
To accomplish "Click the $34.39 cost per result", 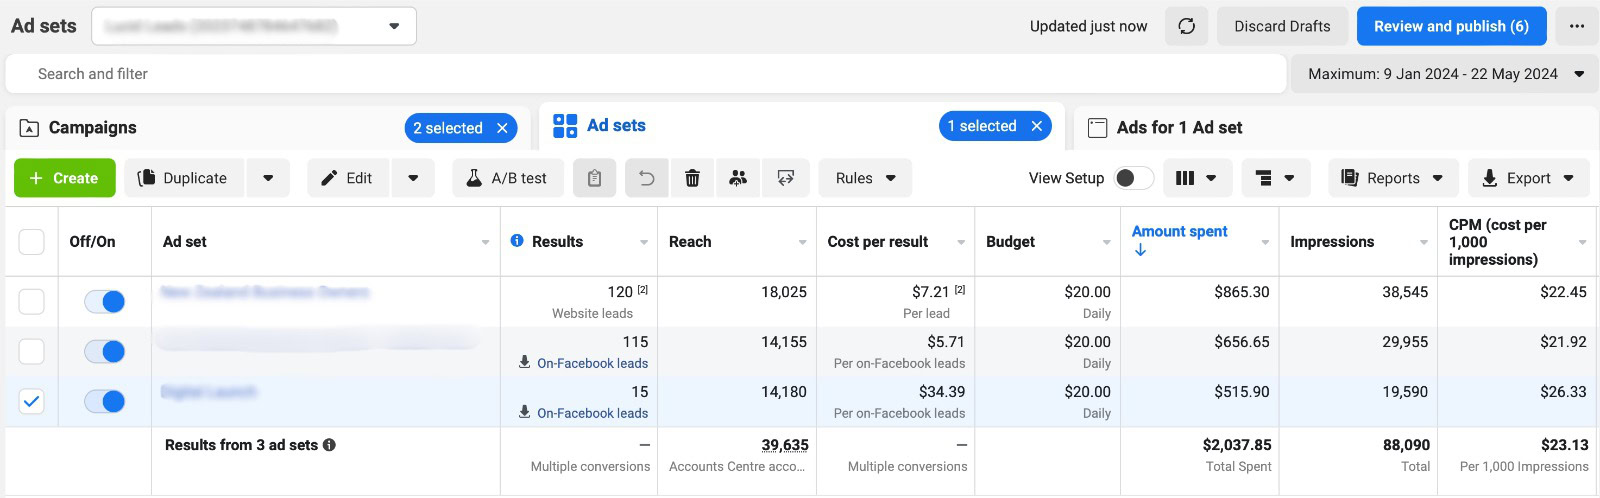I will tap(942, 392).
